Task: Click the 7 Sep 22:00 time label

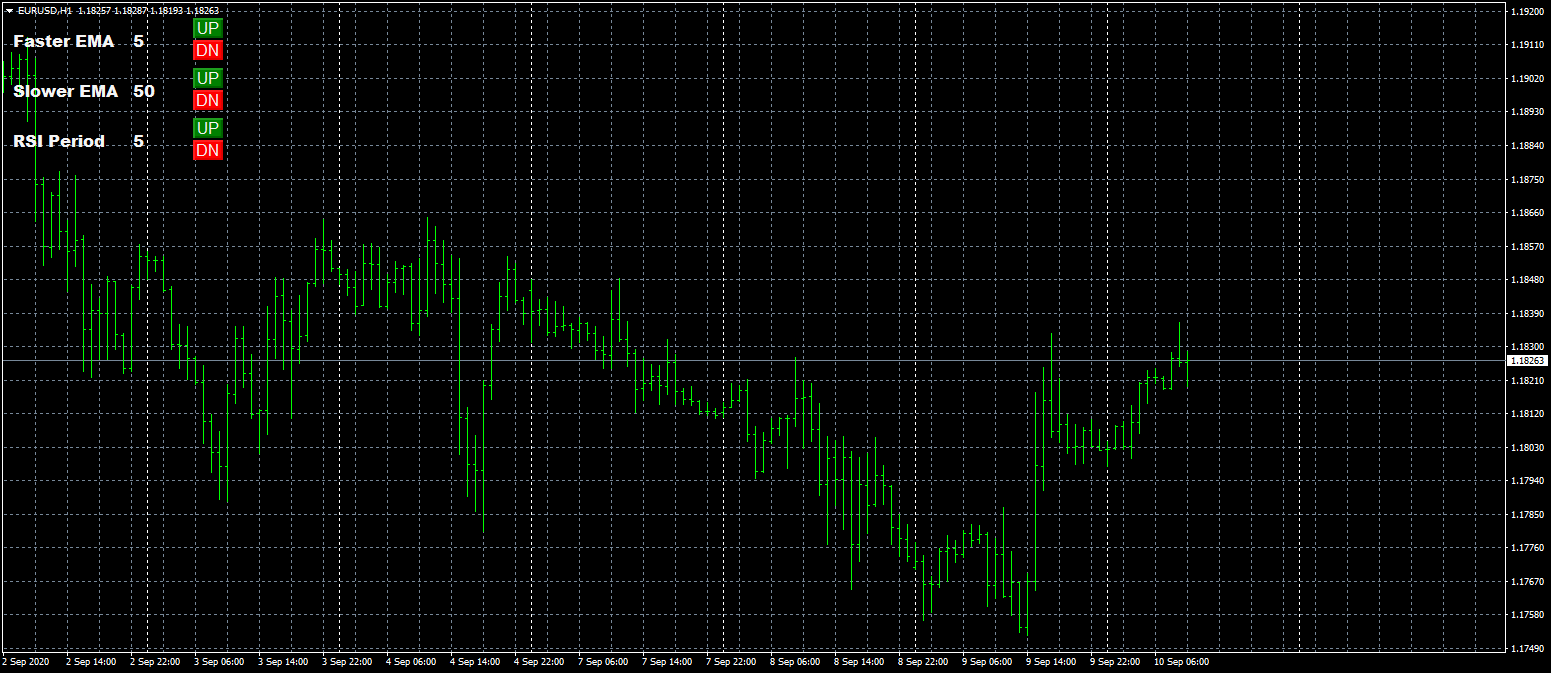Action: [730, 661]
